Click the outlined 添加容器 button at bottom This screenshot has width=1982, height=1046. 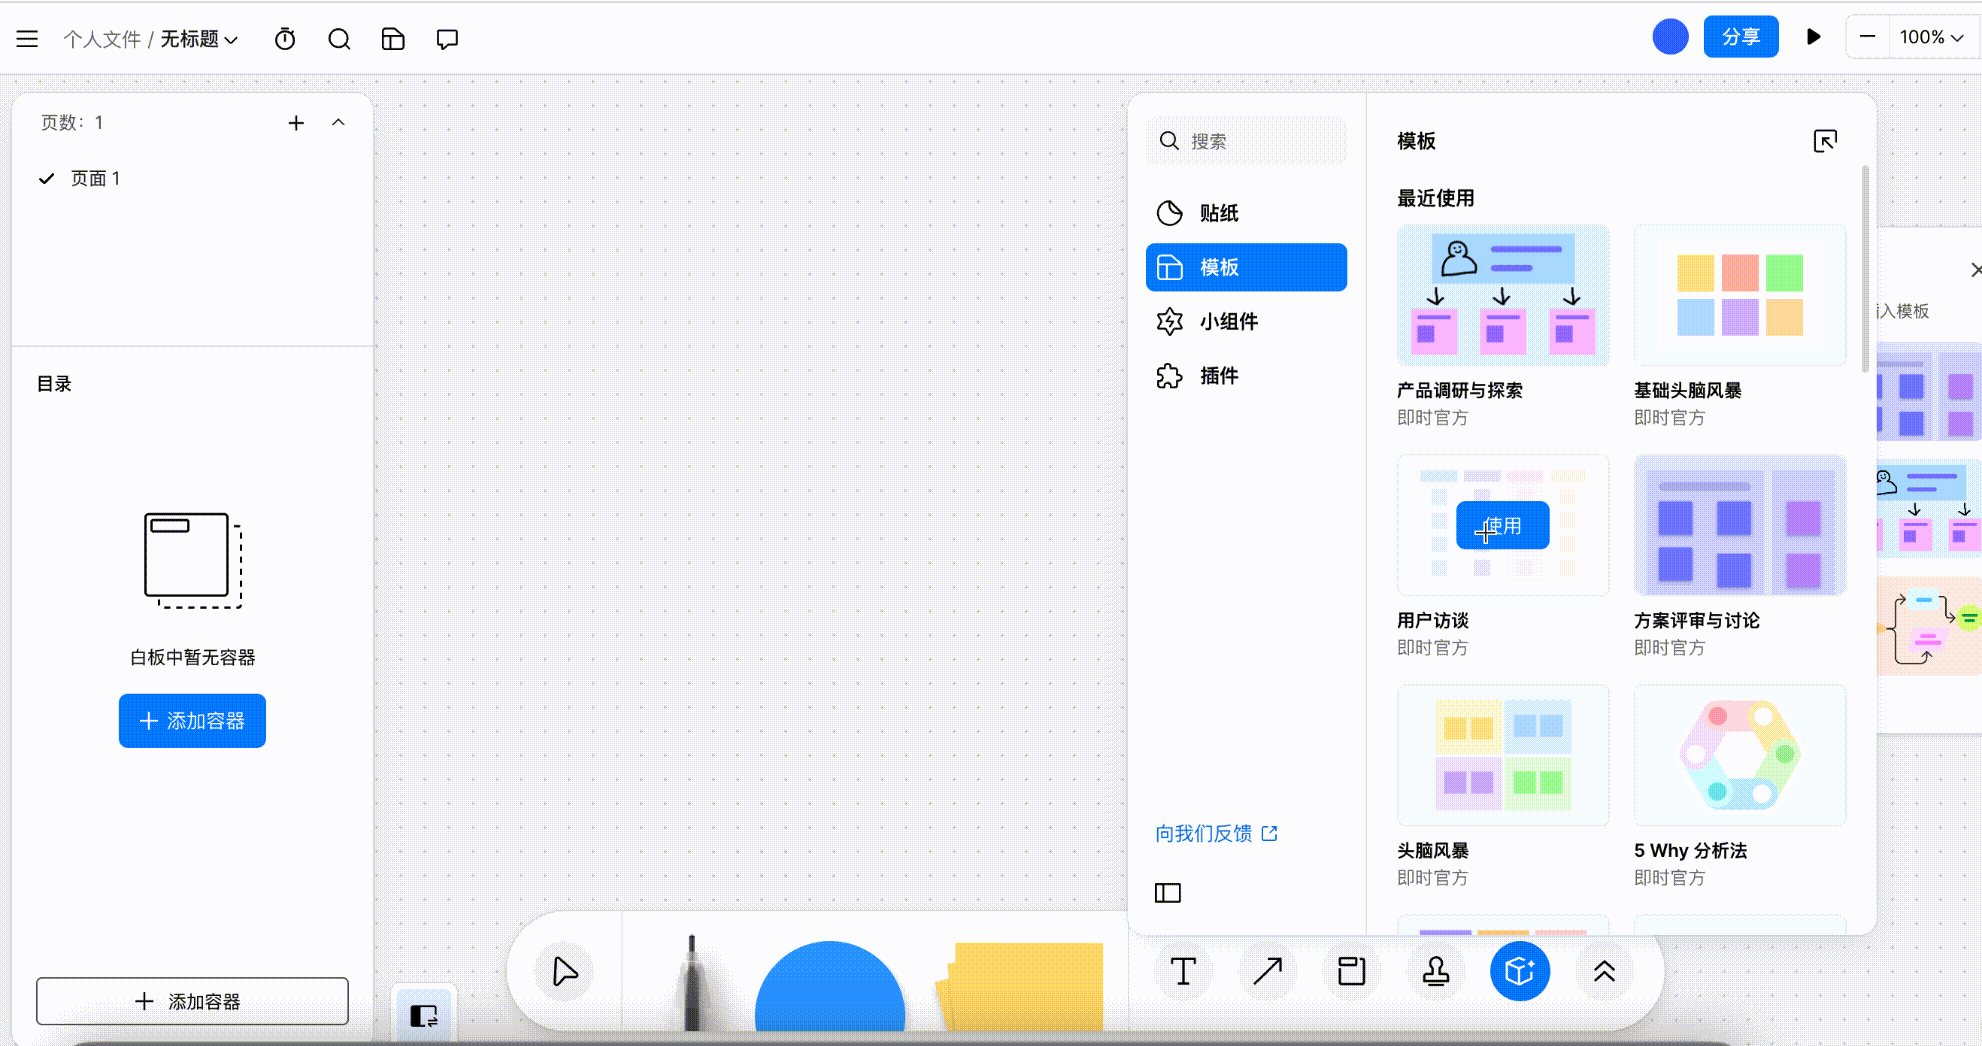[x=192, y=1001]
